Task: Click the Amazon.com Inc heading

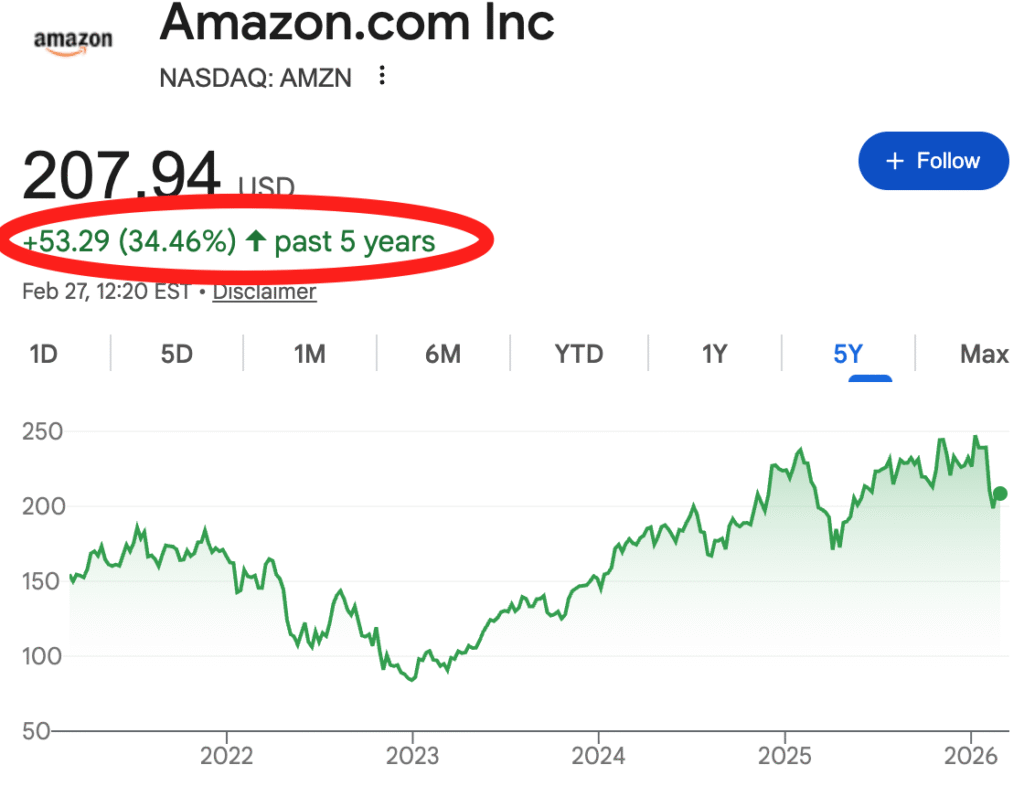Action: (x=357, y=24)
